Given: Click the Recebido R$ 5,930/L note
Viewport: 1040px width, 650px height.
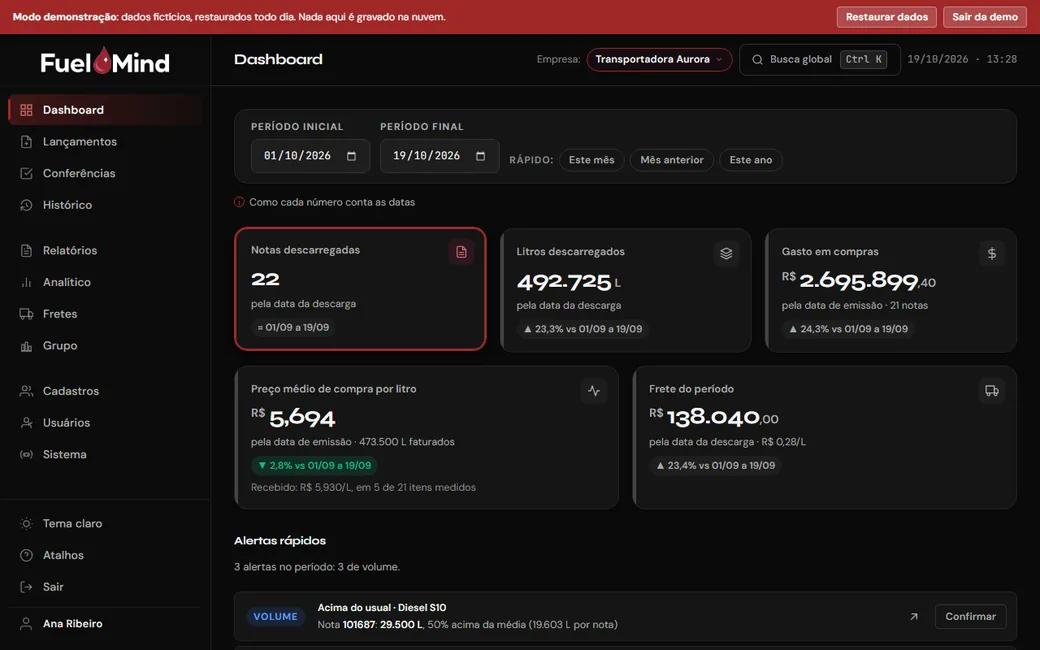Looking at the screenshot, I should click(x=363, y=488).
